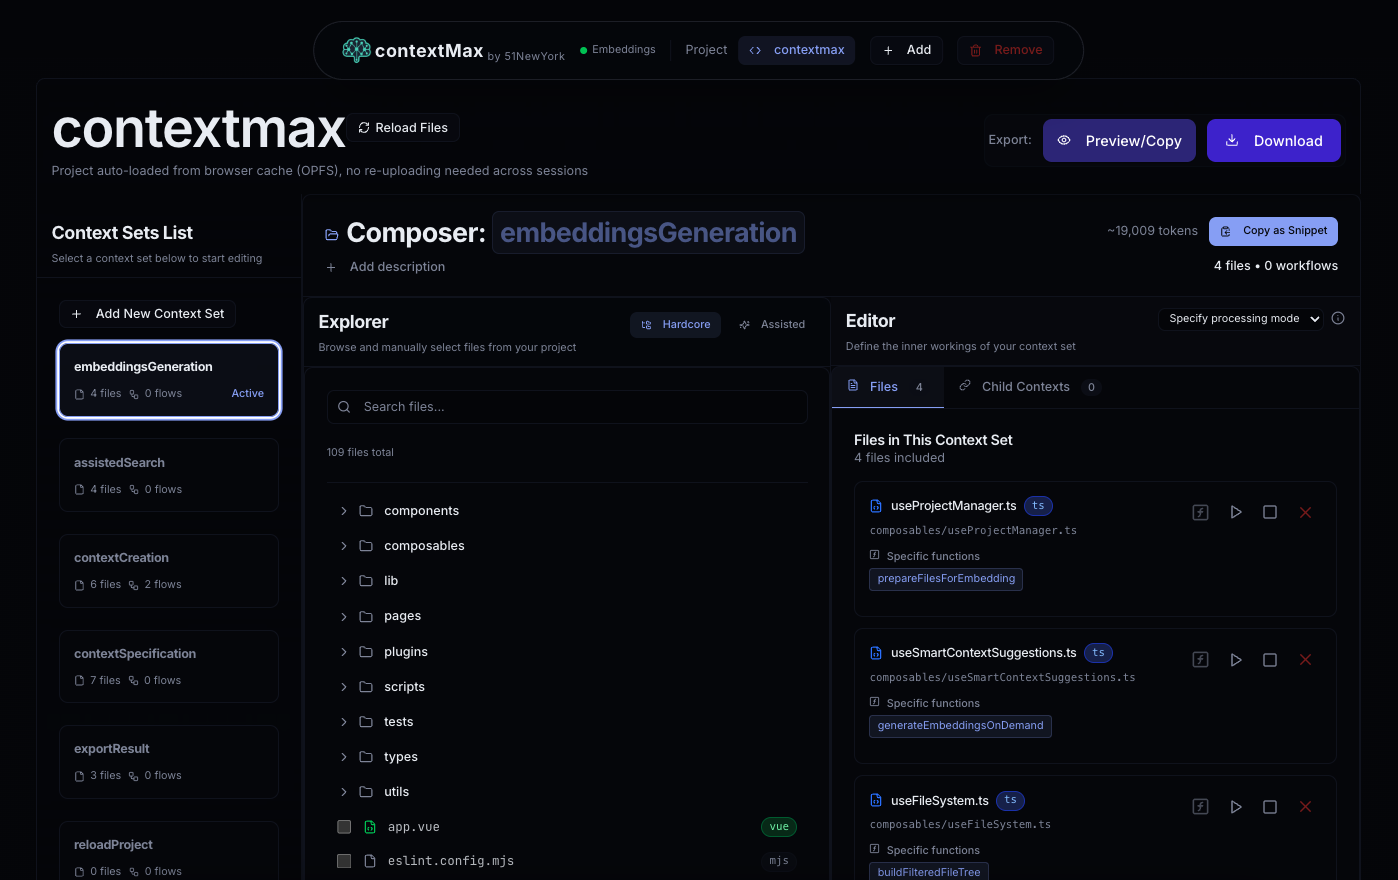Click Add New Context Set button
This screenshot has width=1398, height=880.
[148, 314]
